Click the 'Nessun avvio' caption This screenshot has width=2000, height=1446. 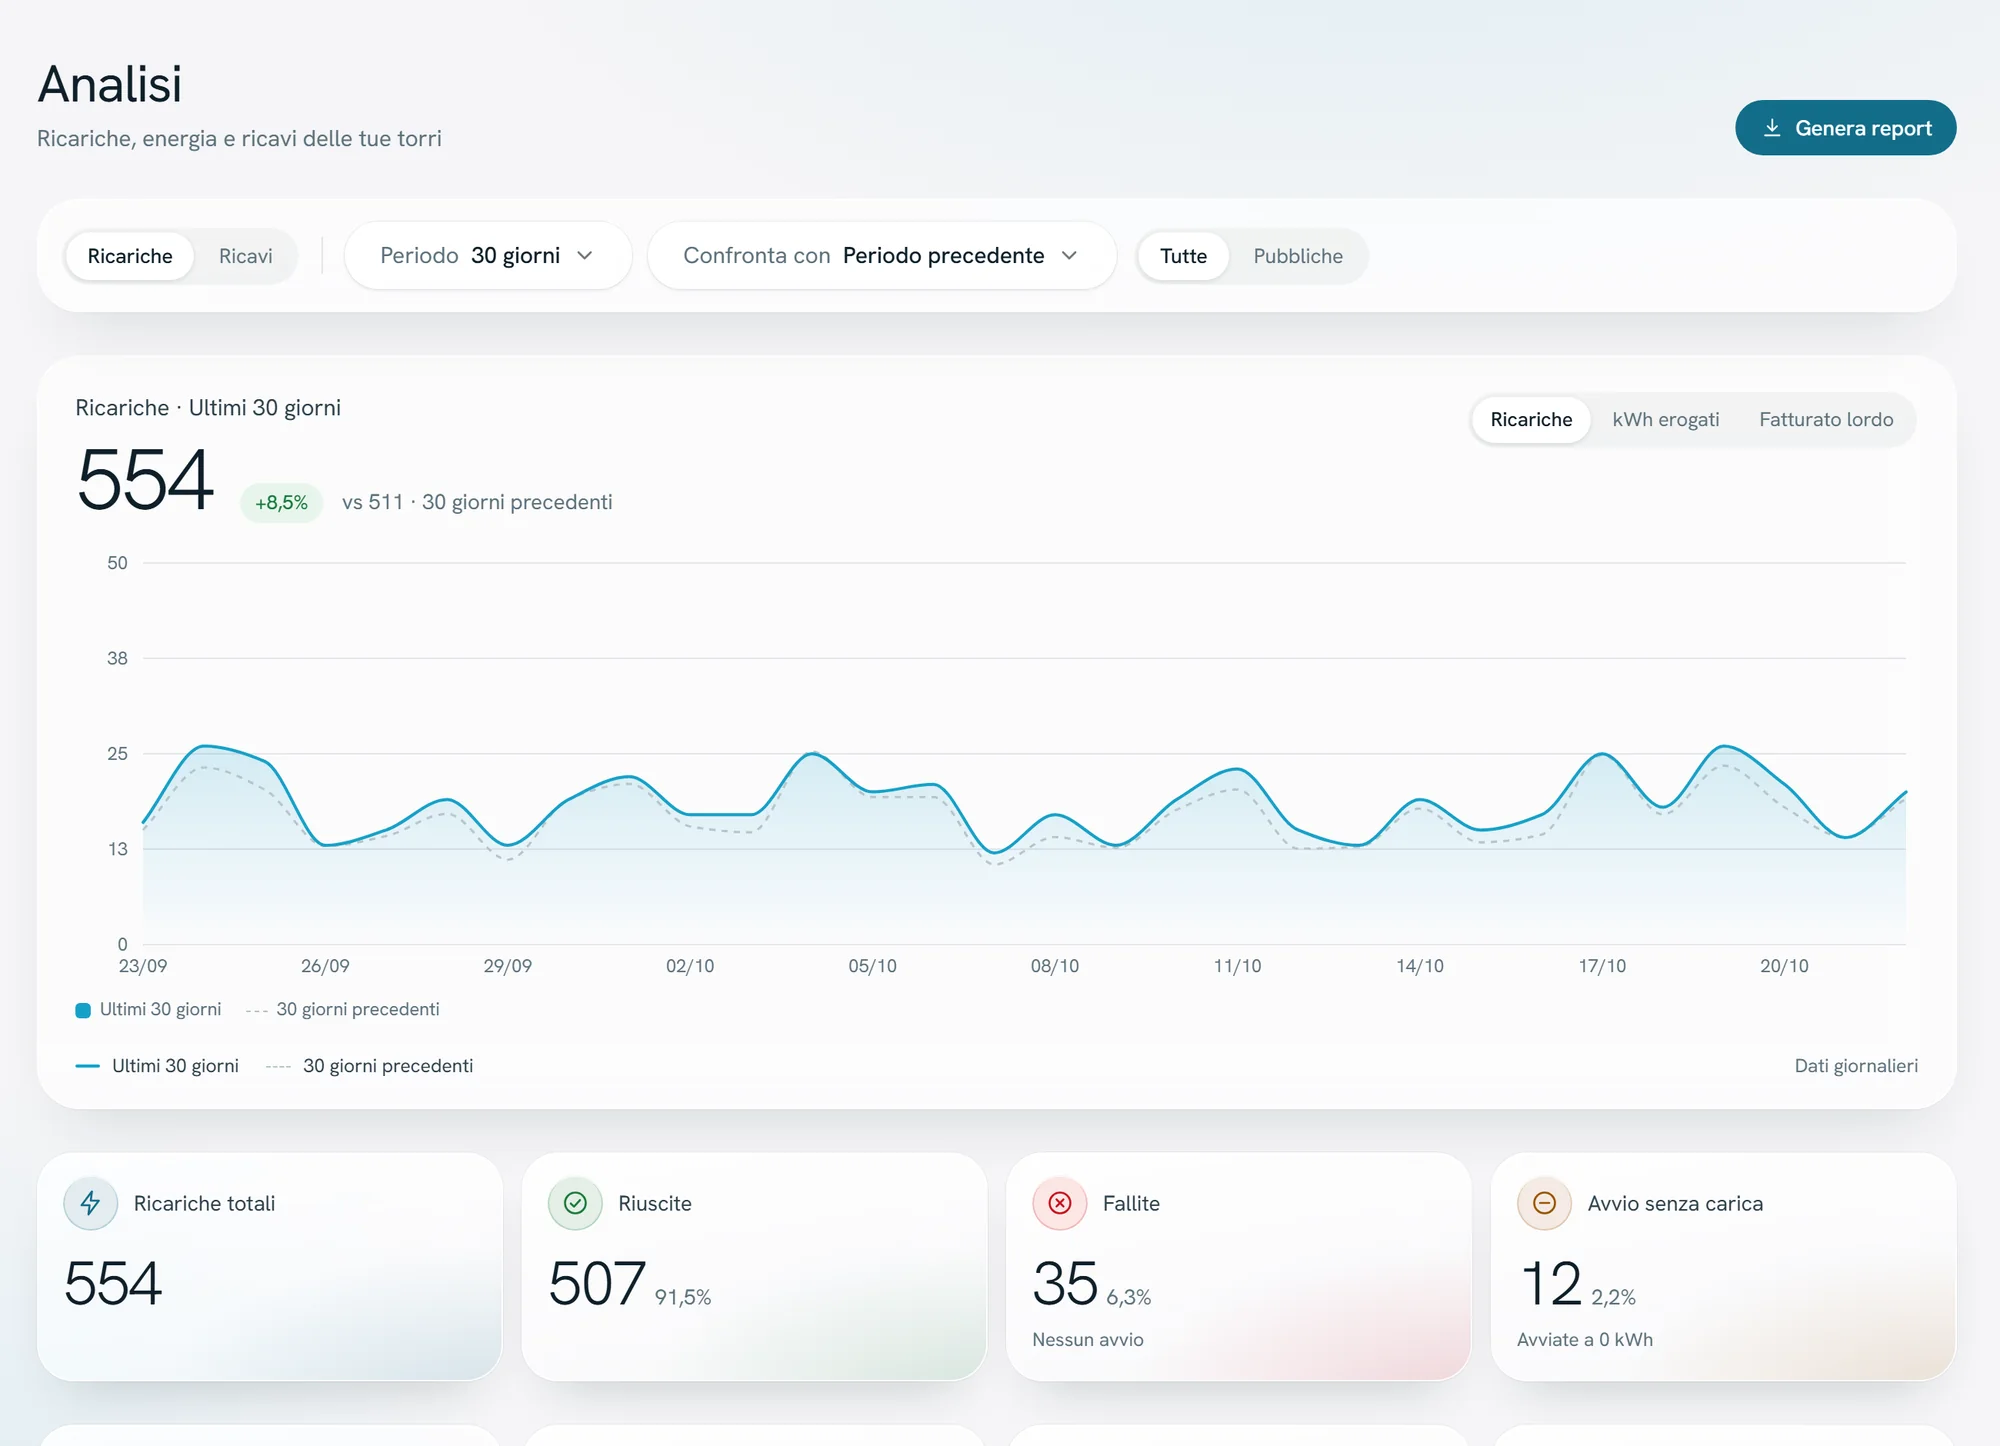point(1088,1340)
